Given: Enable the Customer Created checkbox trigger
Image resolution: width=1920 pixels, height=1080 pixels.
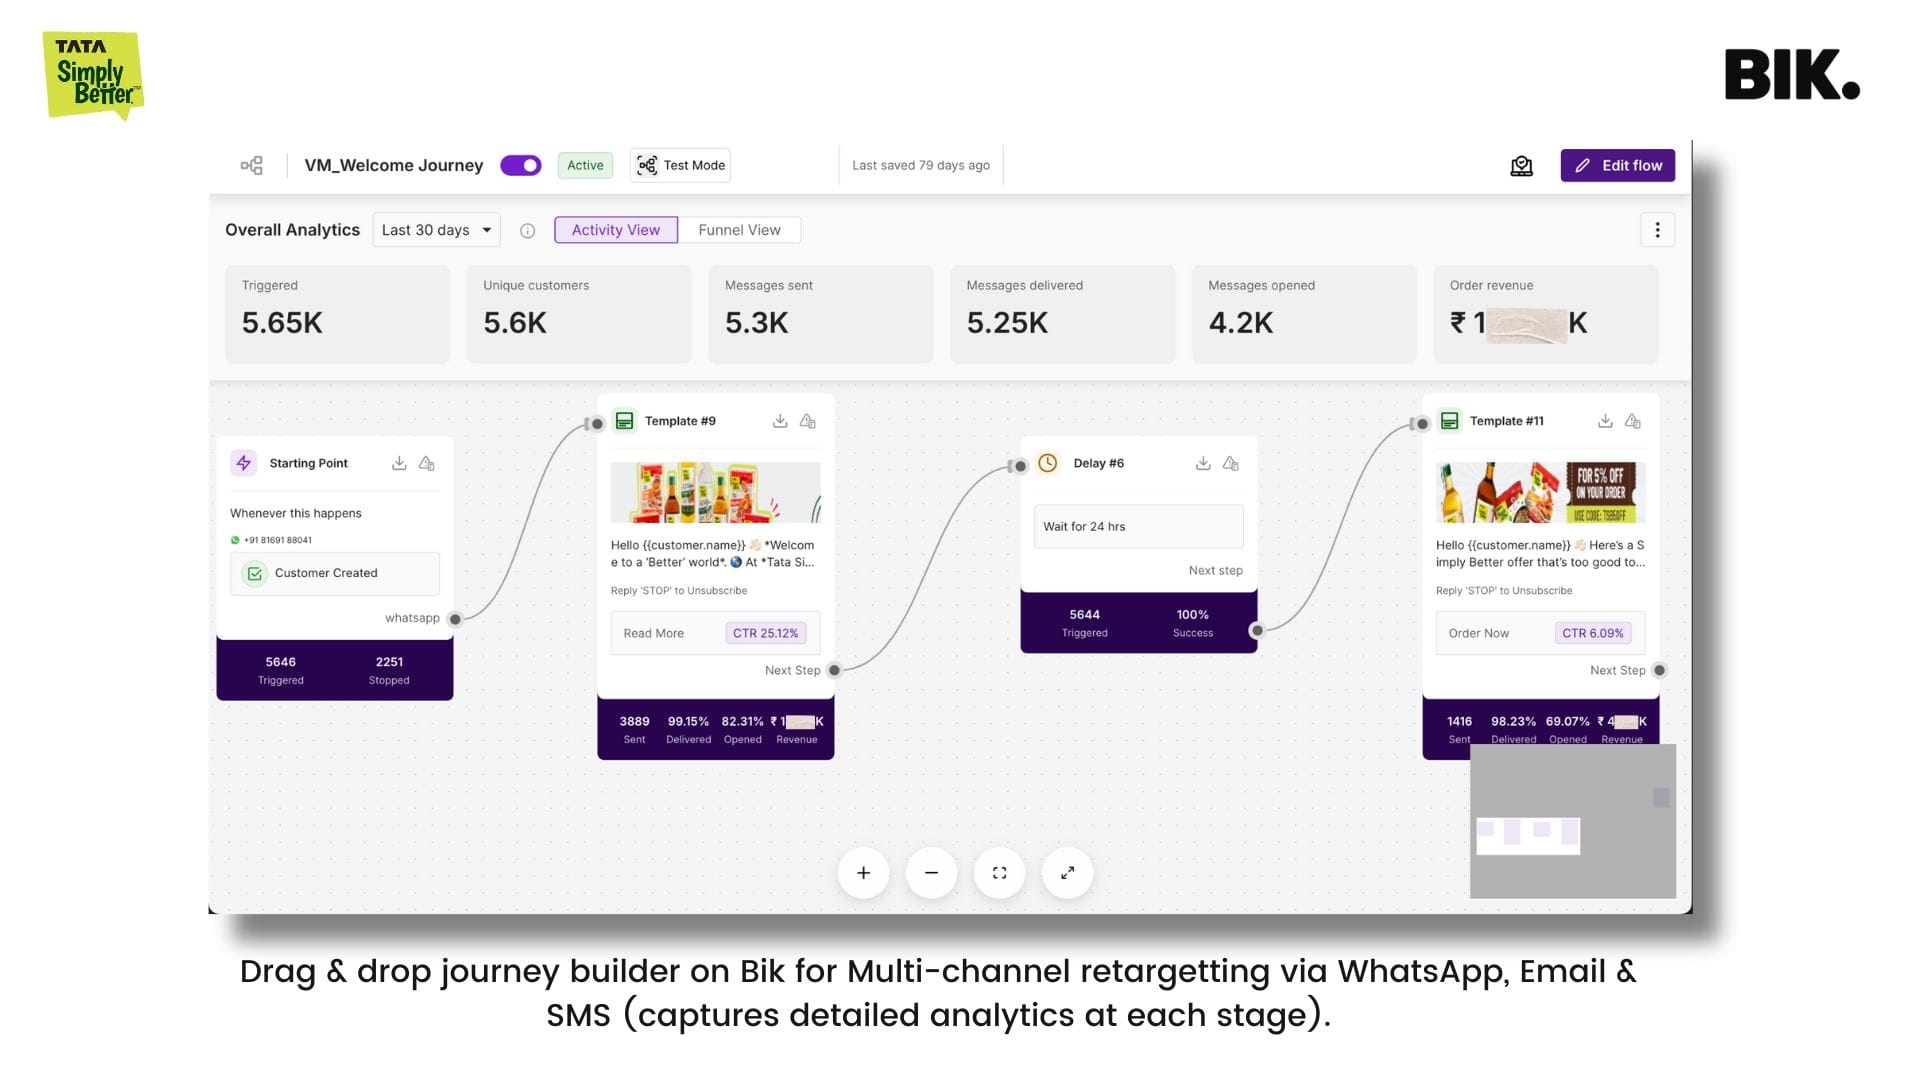Looking at the screenshot, I should (255, 571).
